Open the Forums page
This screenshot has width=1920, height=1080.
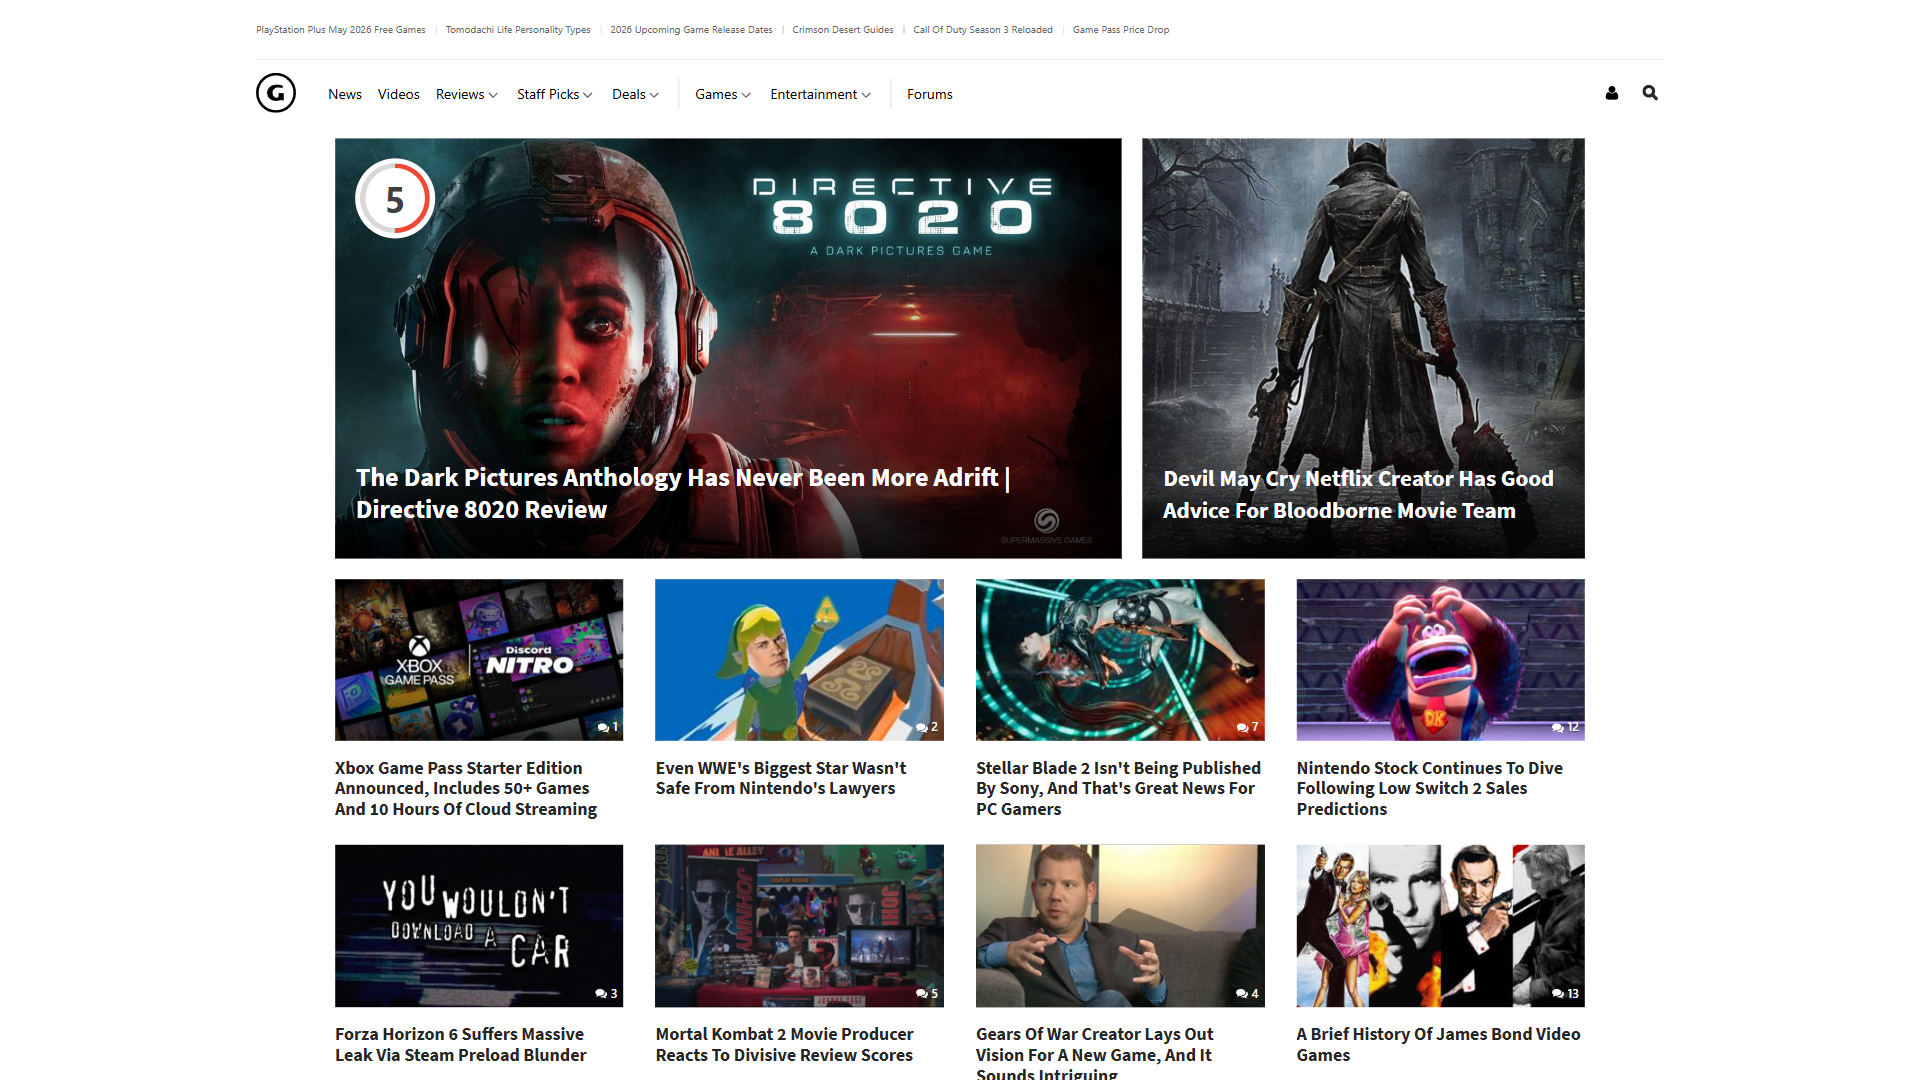click(930, 94)
